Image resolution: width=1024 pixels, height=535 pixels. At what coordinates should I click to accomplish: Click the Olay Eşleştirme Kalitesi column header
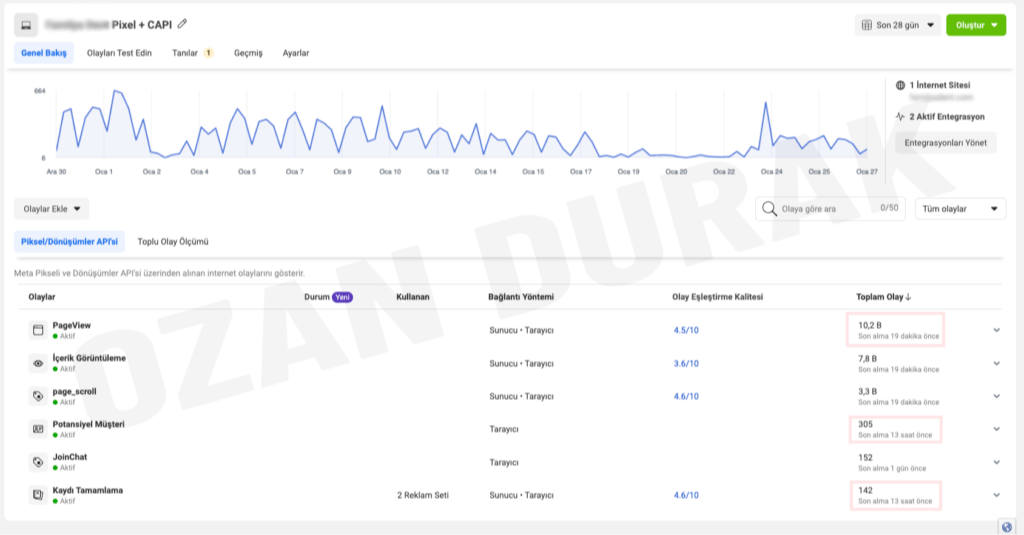click(717, 297)
